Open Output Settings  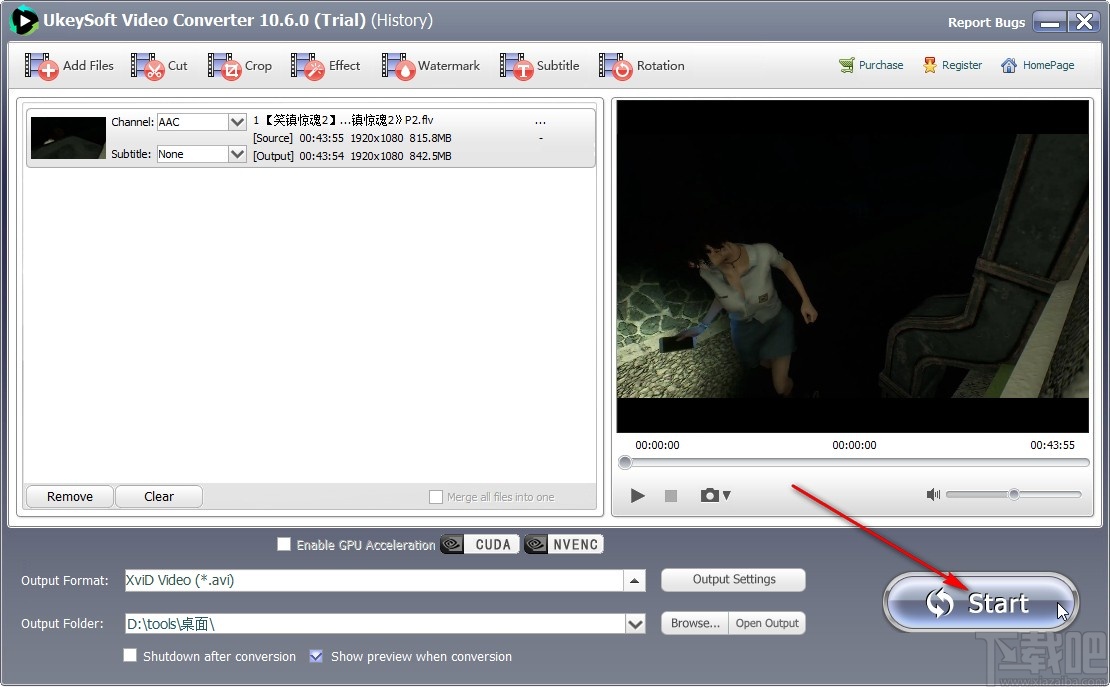pos(733,579)
